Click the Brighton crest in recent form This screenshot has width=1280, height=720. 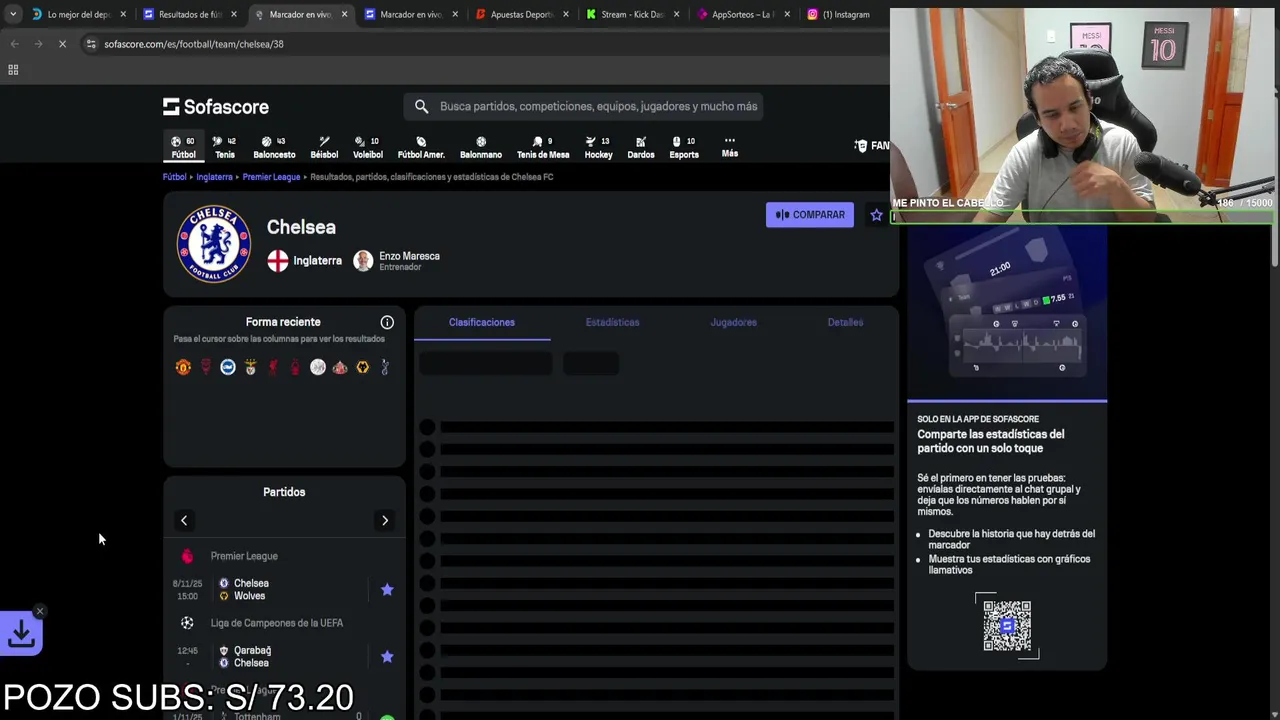pos(228,367)
